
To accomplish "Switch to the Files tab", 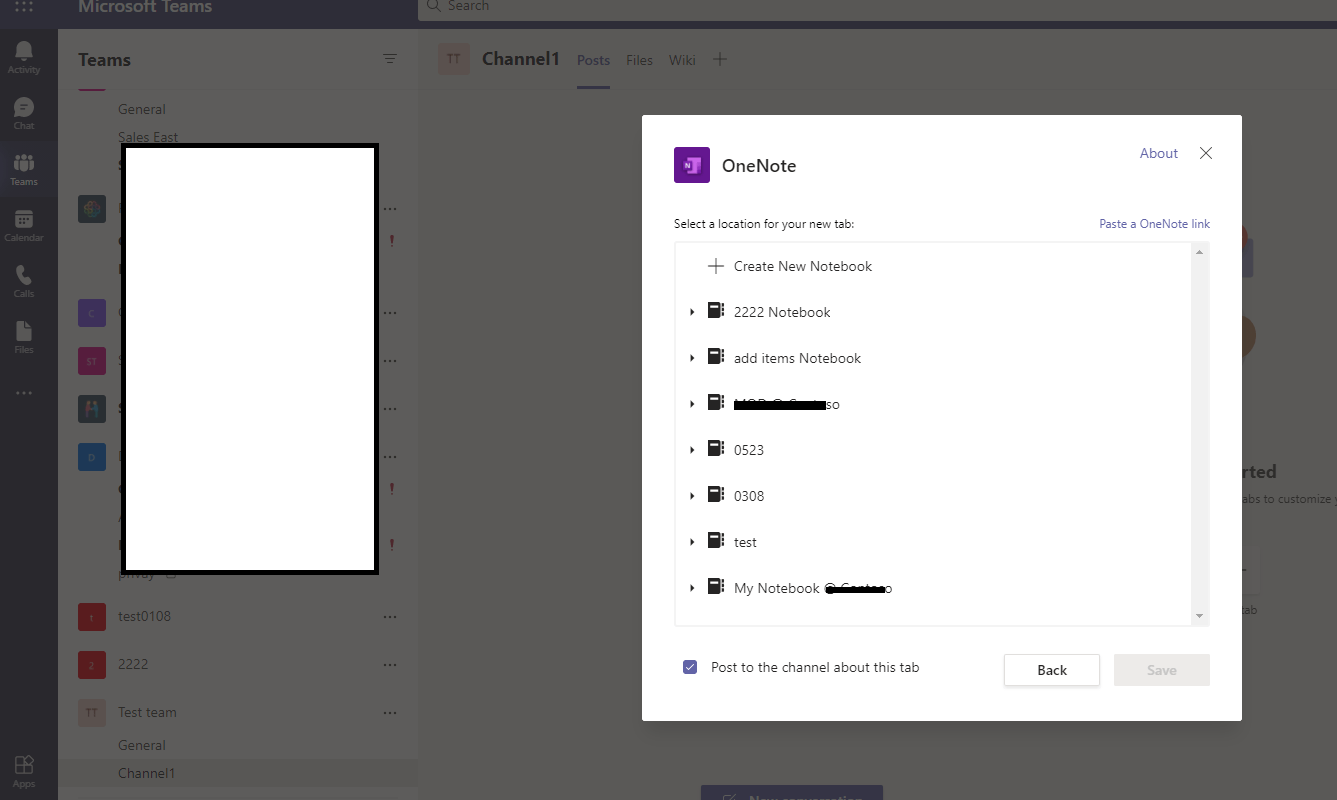I will [639, 60].
